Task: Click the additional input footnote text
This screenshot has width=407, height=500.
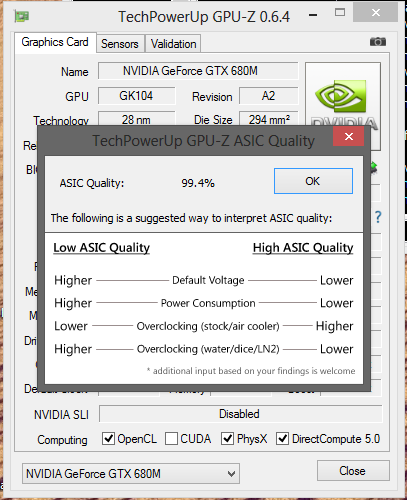Action: click(251, 371)
